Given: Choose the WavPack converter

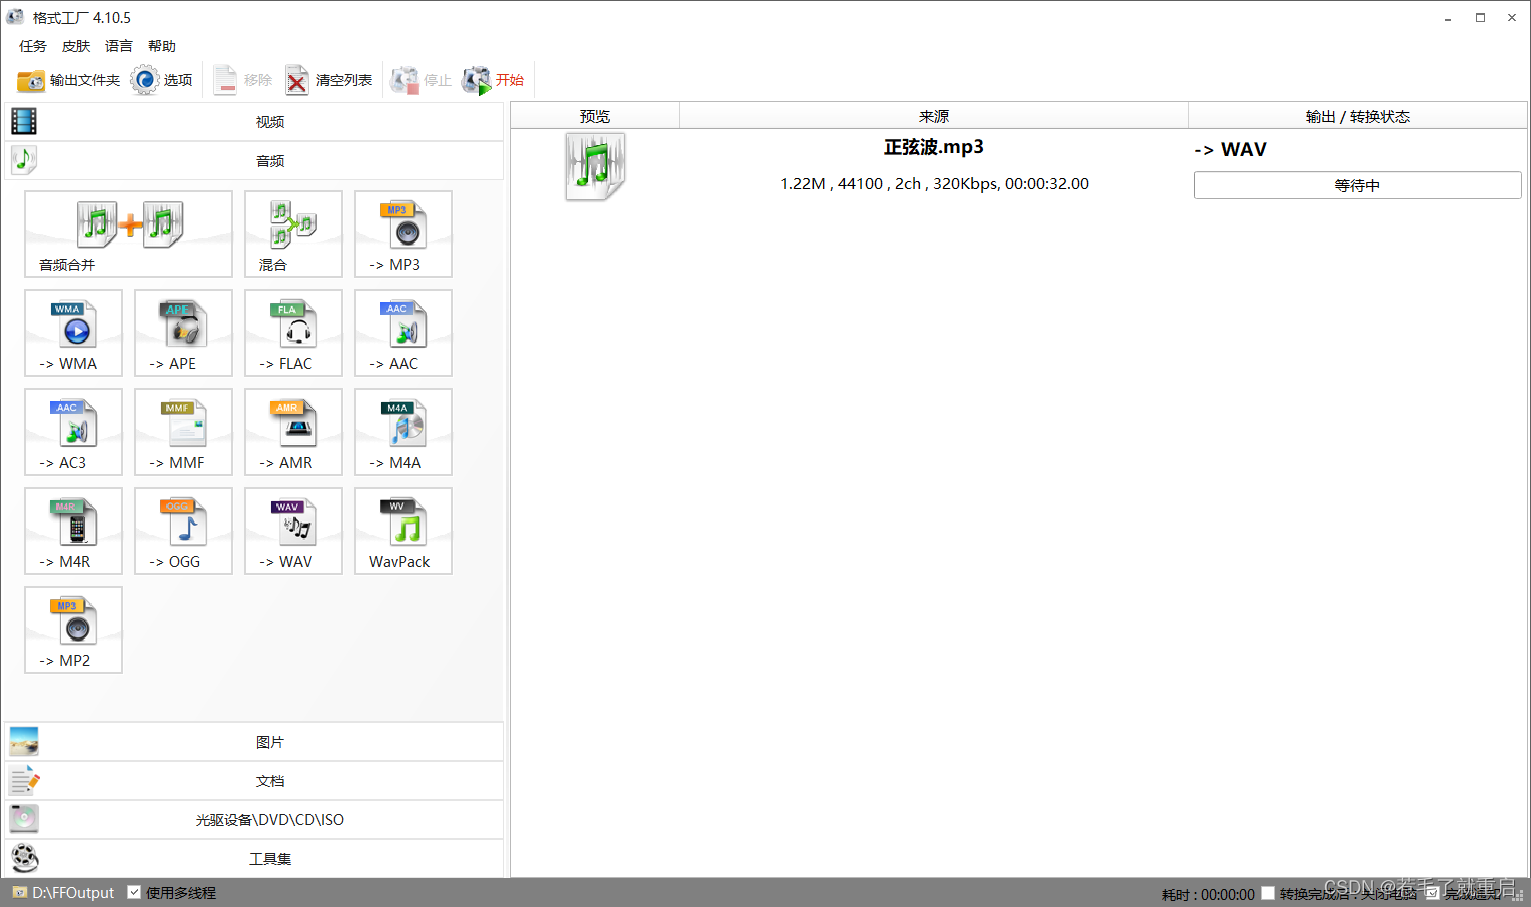Looking at the screenshot, I should [403, 531].
